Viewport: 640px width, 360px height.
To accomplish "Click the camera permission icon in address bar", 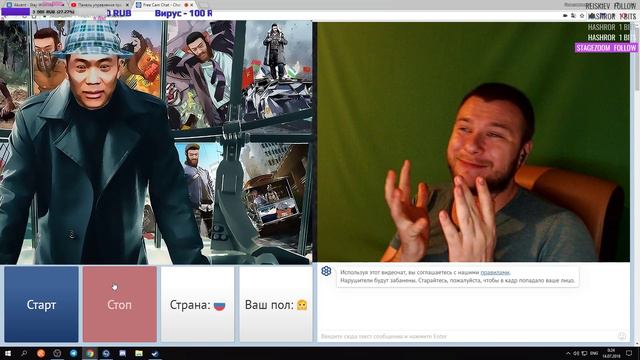I will click(x=565, y=16).
